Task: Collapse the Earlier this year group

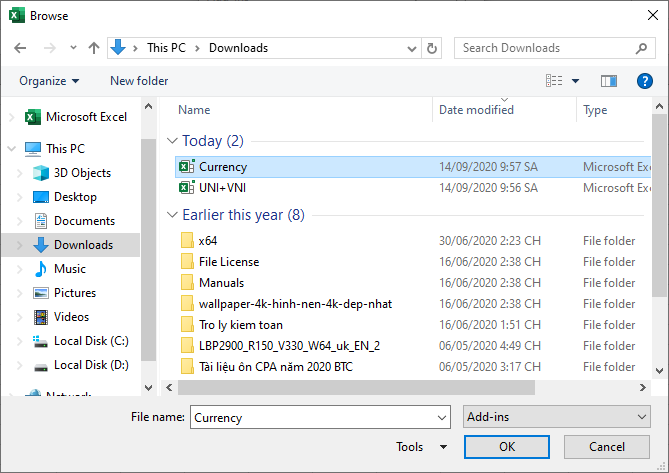Action: point(172,215)
